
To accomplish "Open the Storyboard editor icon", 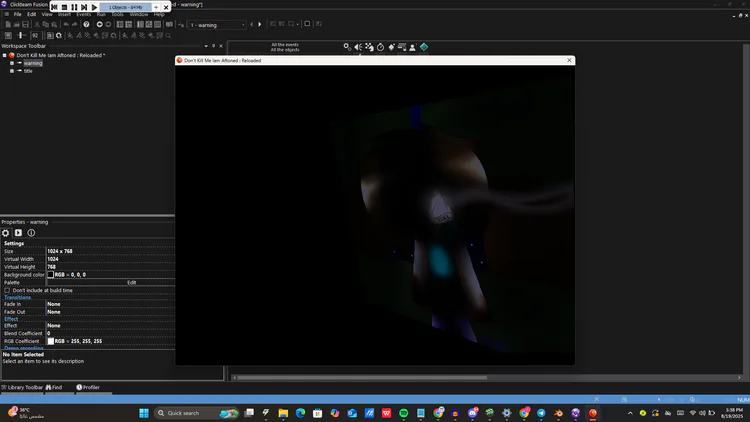I will 120,24.
